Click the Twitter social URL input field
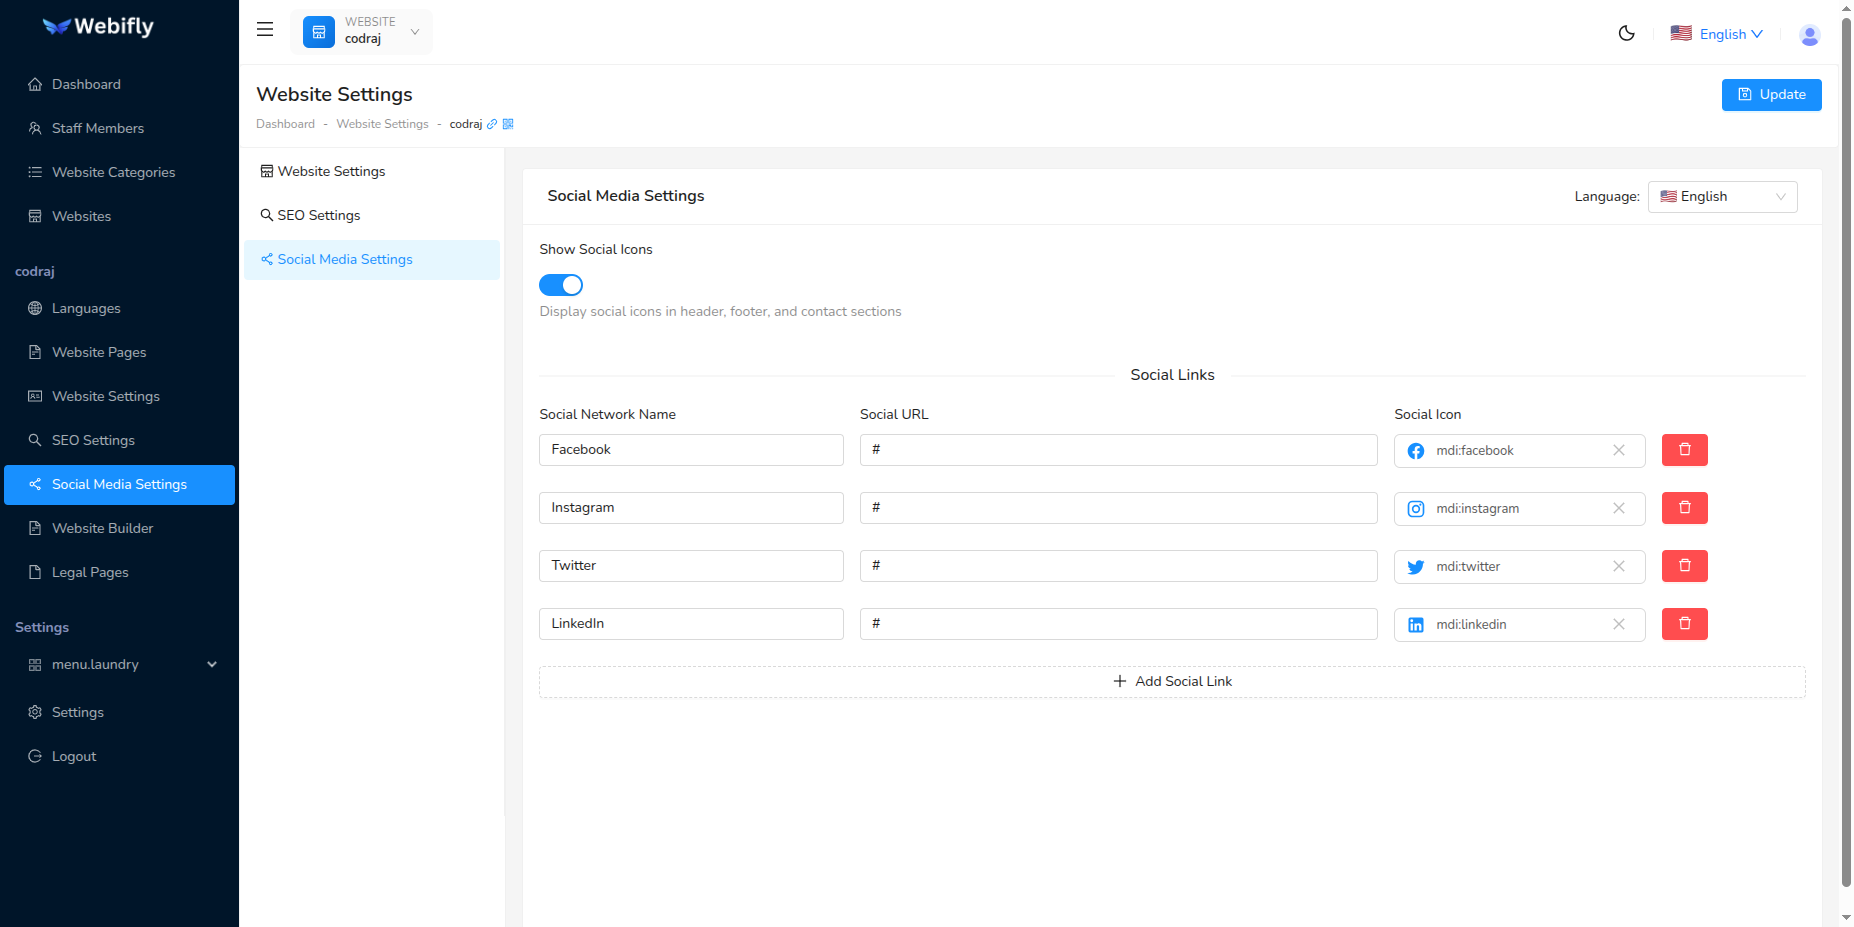 [x=1118, y=566]
